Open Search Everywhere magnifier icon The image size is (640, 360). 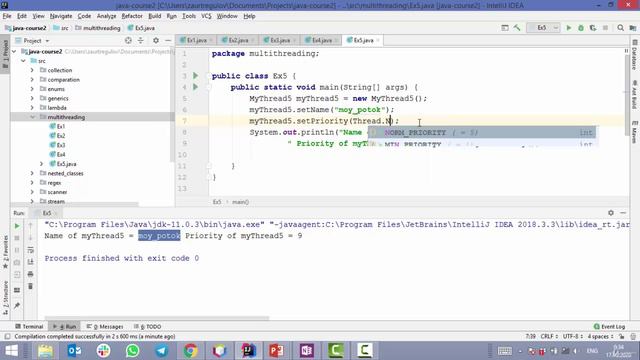pos(620,28)
